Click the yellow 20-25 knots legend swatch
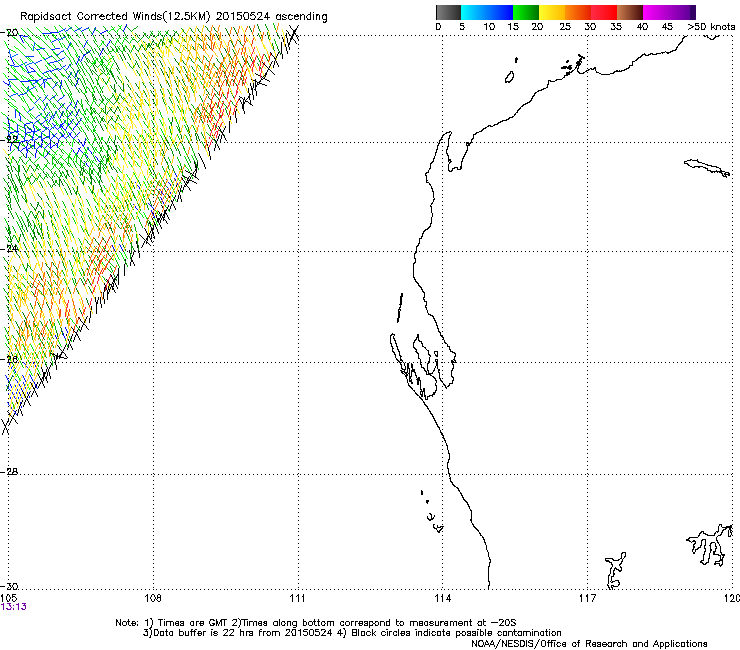 point(552,12)
